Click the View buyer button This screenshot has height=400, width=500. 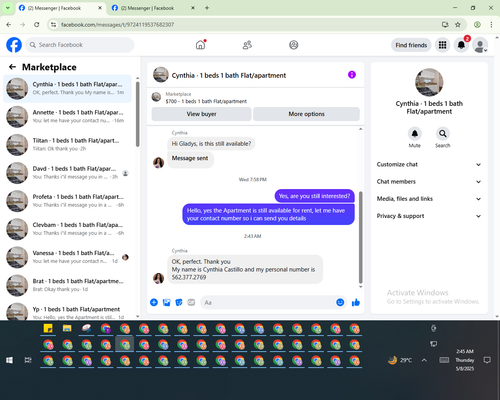[x=201, y=114]
